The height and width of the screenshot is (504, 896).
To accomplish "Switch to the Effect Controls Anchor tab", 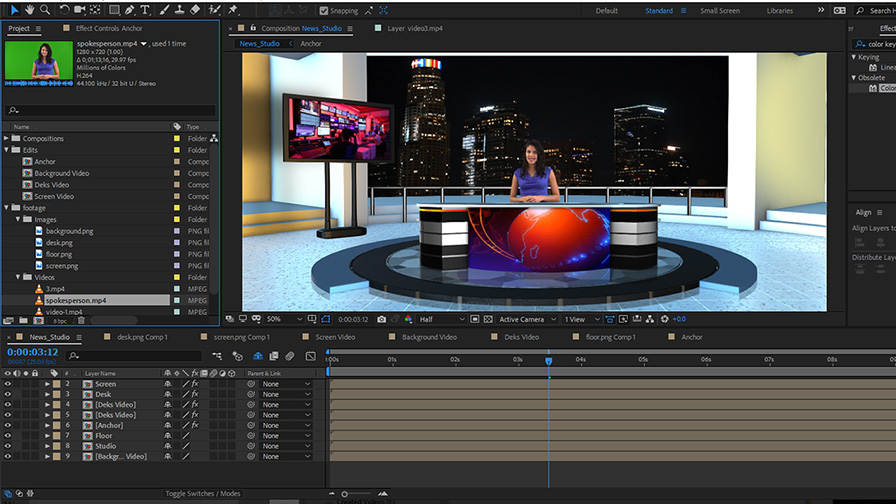I will tap(109, 28).
